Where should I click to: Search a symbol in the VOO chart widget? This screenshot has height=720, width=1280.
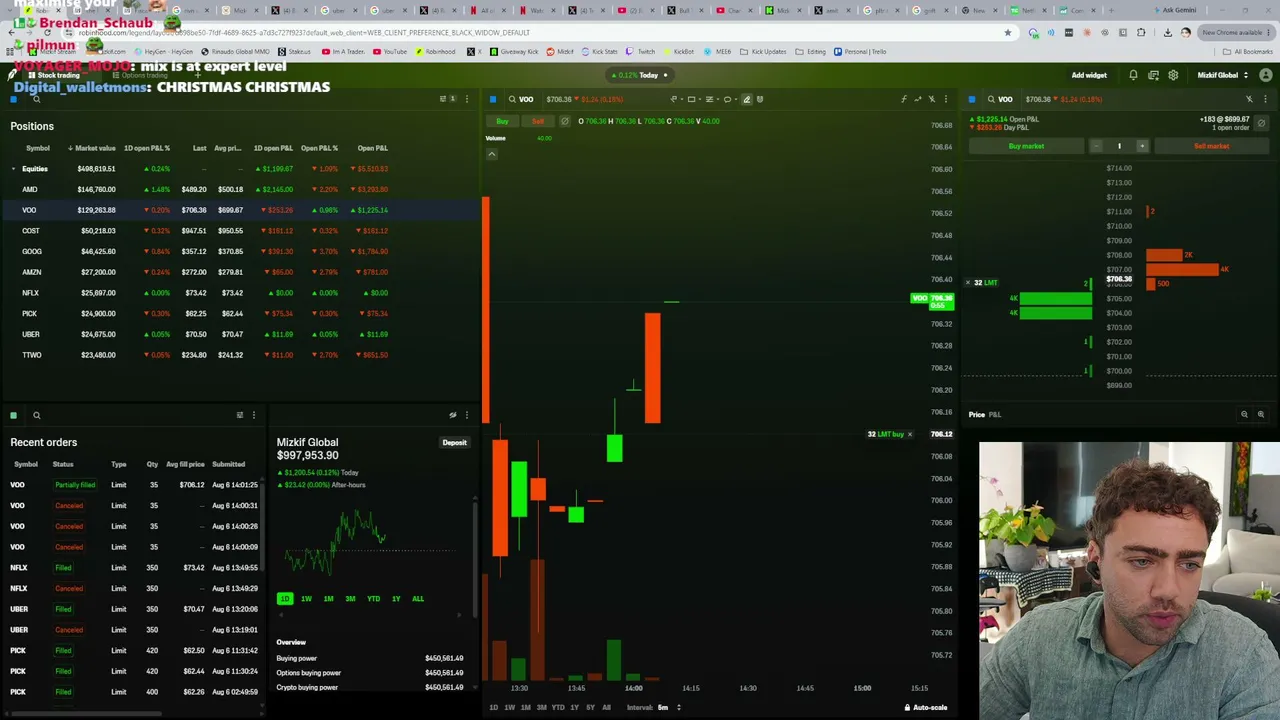click(512, 99)
